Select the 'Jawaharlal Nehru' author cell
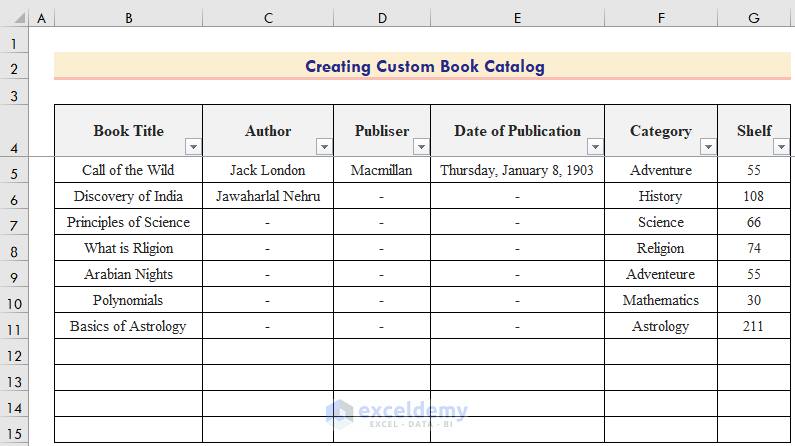The image size is (795, 446). (x=268, y=197)
